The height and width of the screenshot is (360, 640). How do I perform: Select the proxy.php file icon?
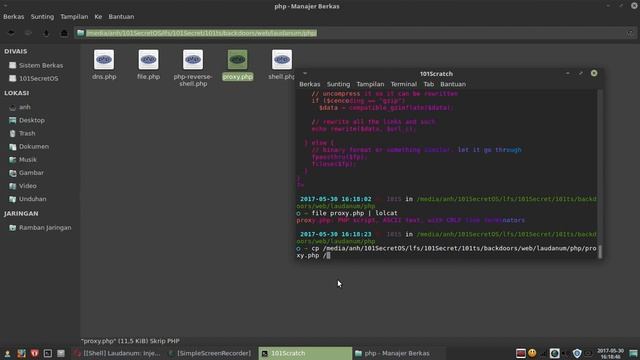pos(238,60)
